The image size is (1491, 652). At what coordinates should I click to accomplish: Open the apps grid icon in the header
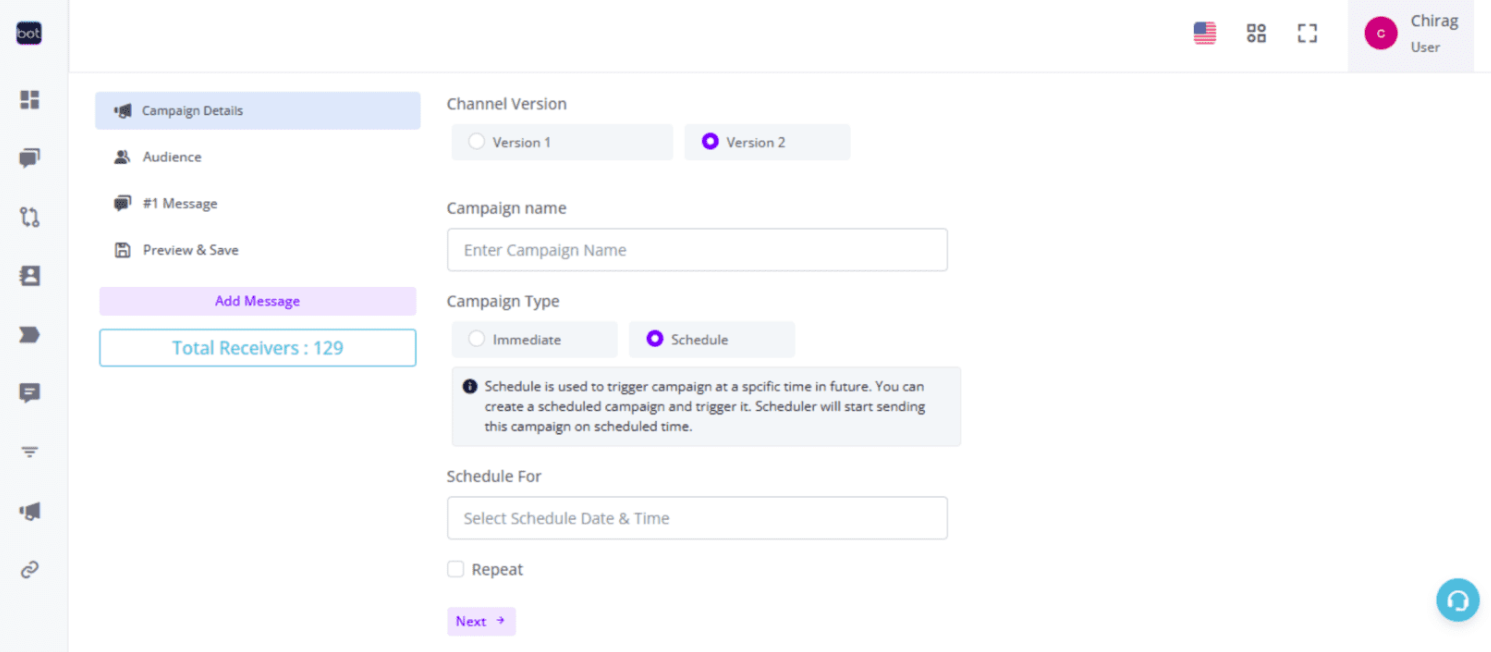(x=1256, y=33)
